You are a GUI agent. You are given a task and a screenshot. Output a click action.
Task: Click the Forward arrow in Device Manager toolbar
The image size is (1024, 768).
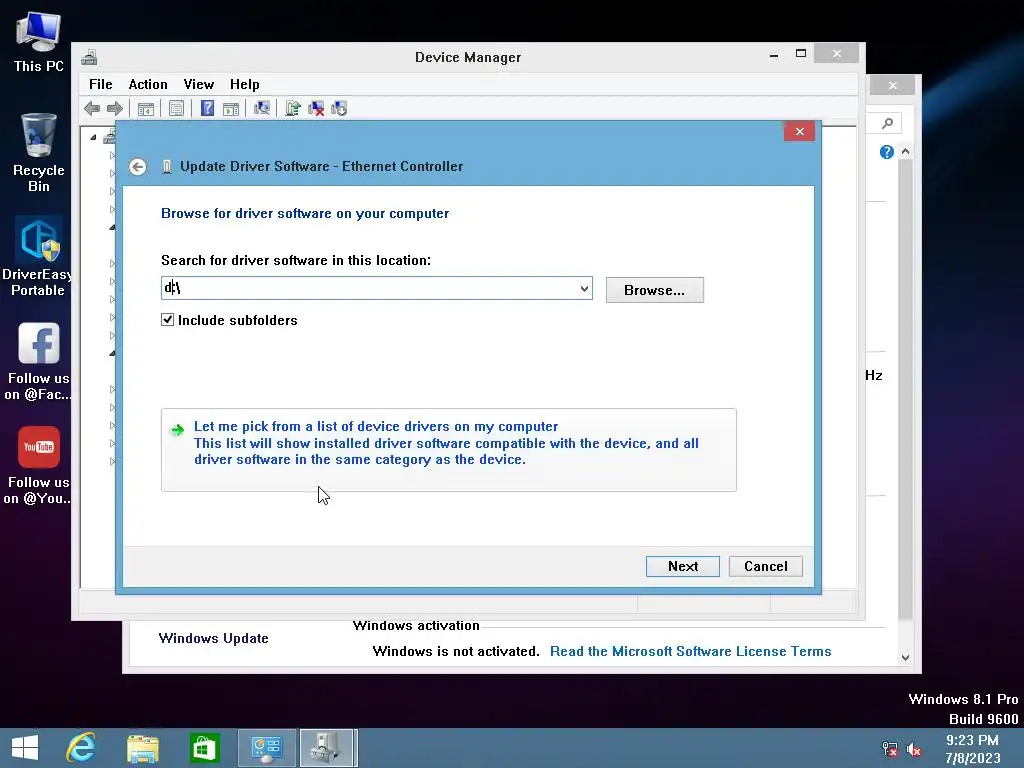click(x=115, y=108)
